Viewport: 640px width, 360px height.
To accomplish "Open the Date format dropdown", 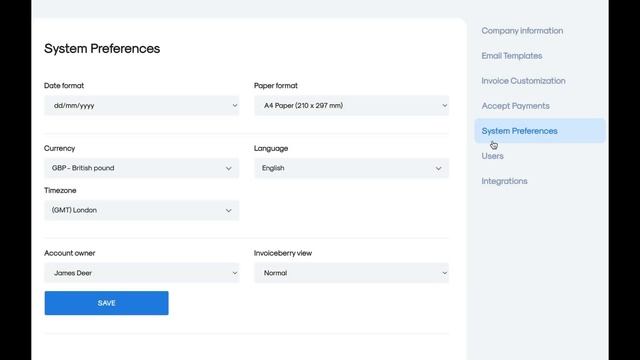I will click(142, 106).
